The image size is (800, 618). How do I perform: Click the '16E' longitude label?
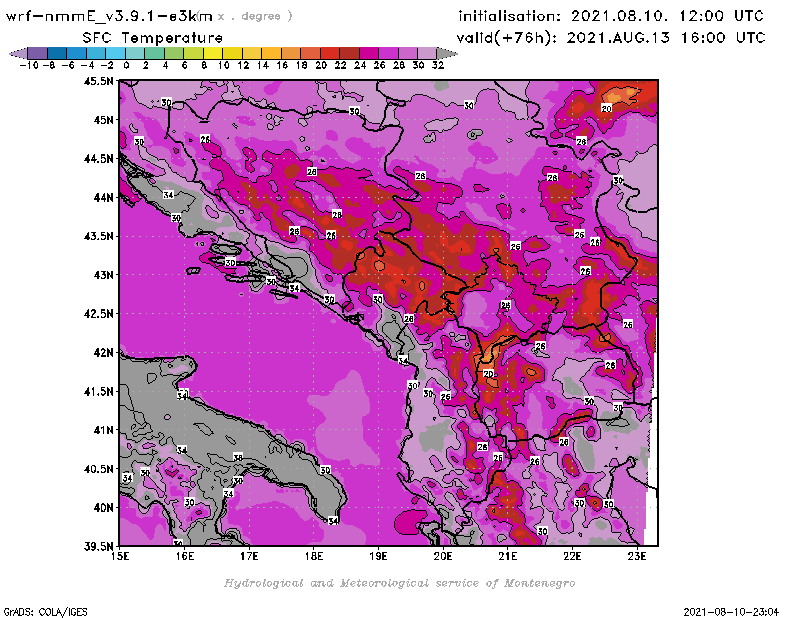(x=185, y=556)
